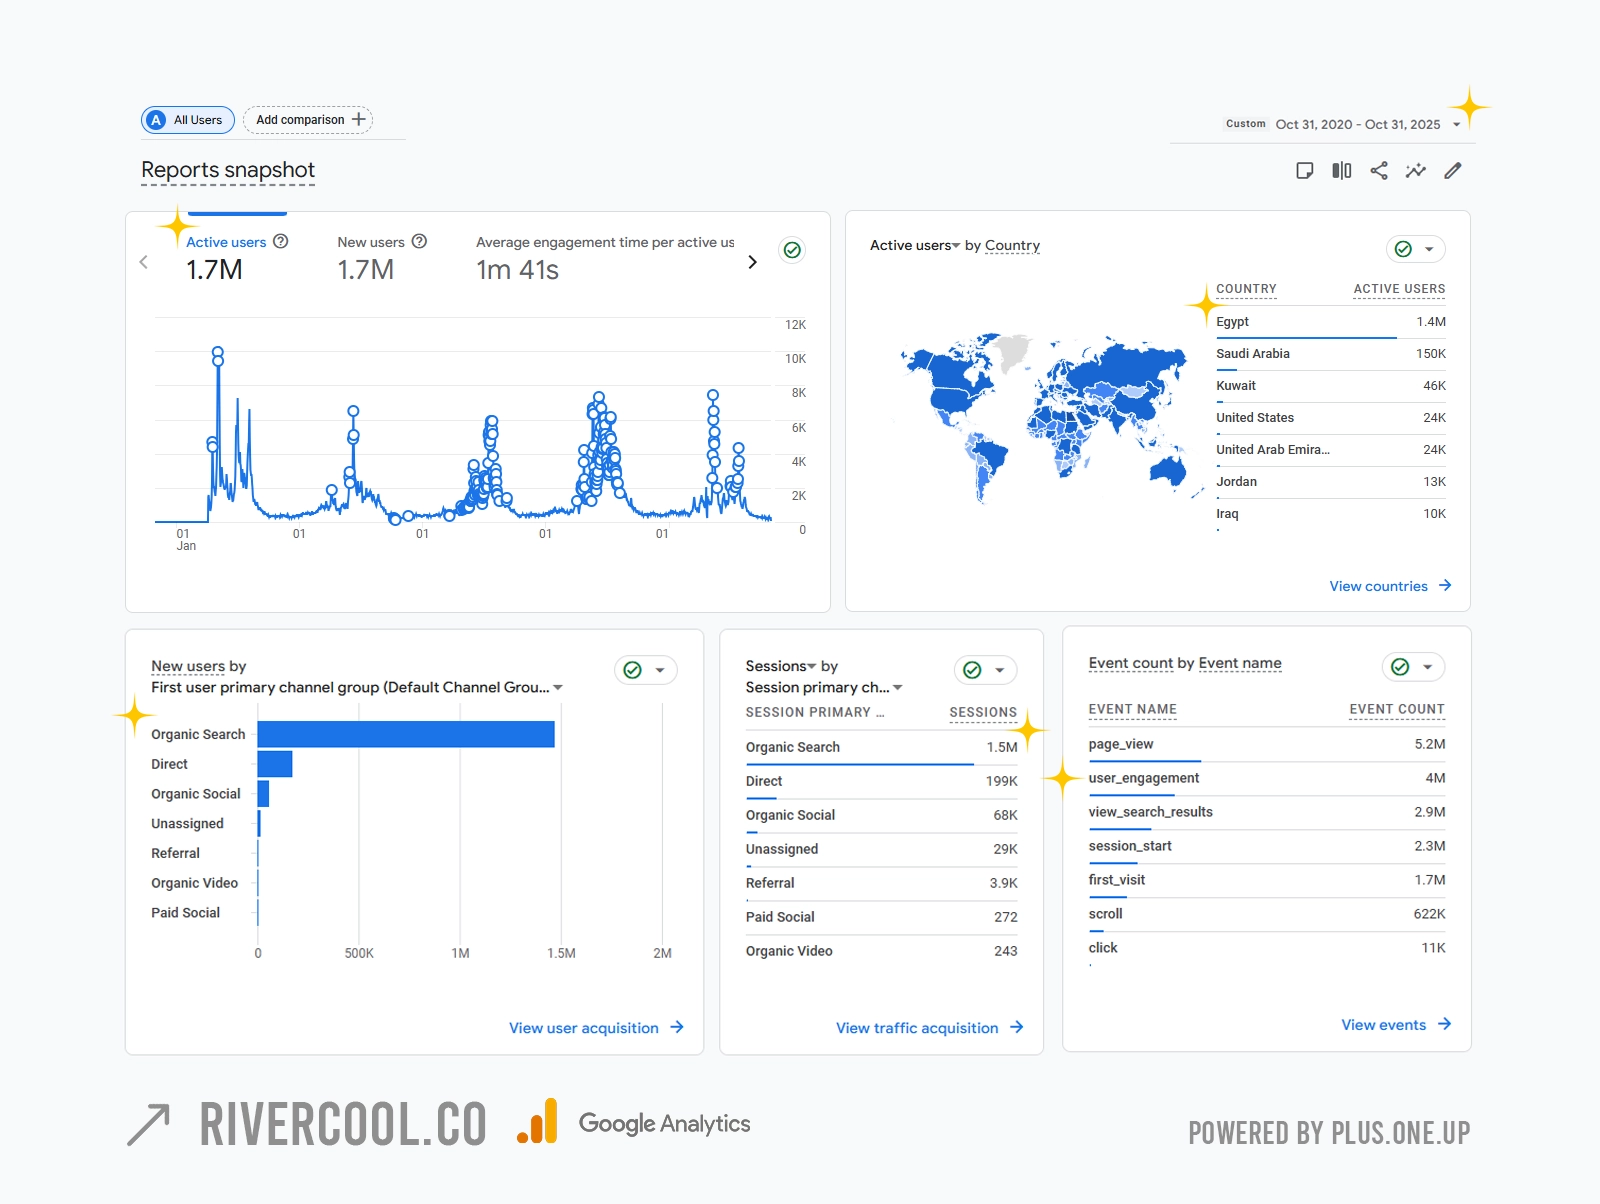Click the help icon beside Active users

(280, 241)
